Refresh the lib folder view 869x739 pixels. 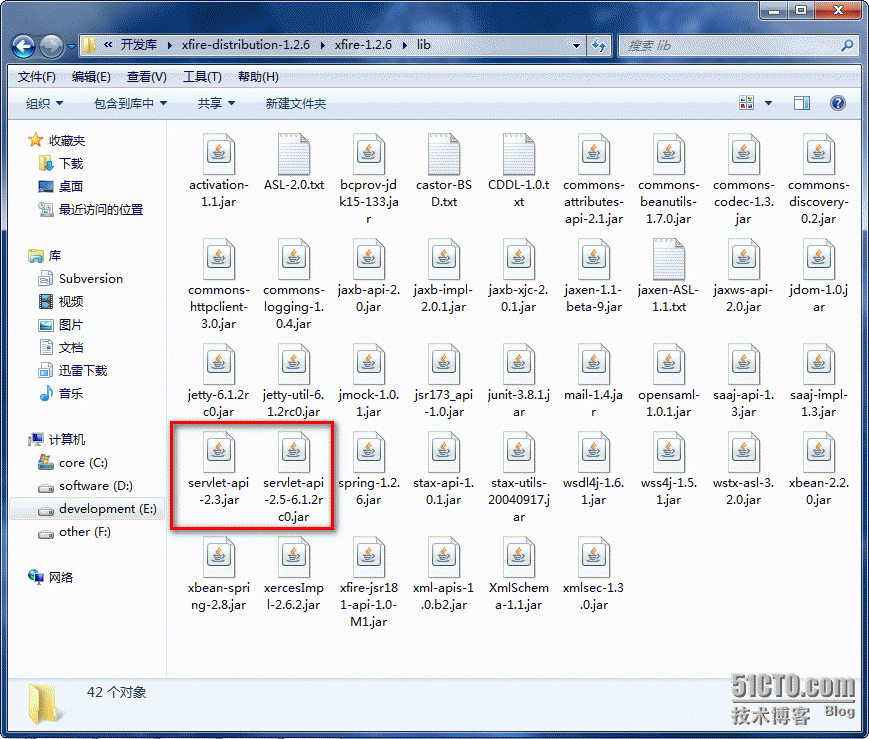599,45
